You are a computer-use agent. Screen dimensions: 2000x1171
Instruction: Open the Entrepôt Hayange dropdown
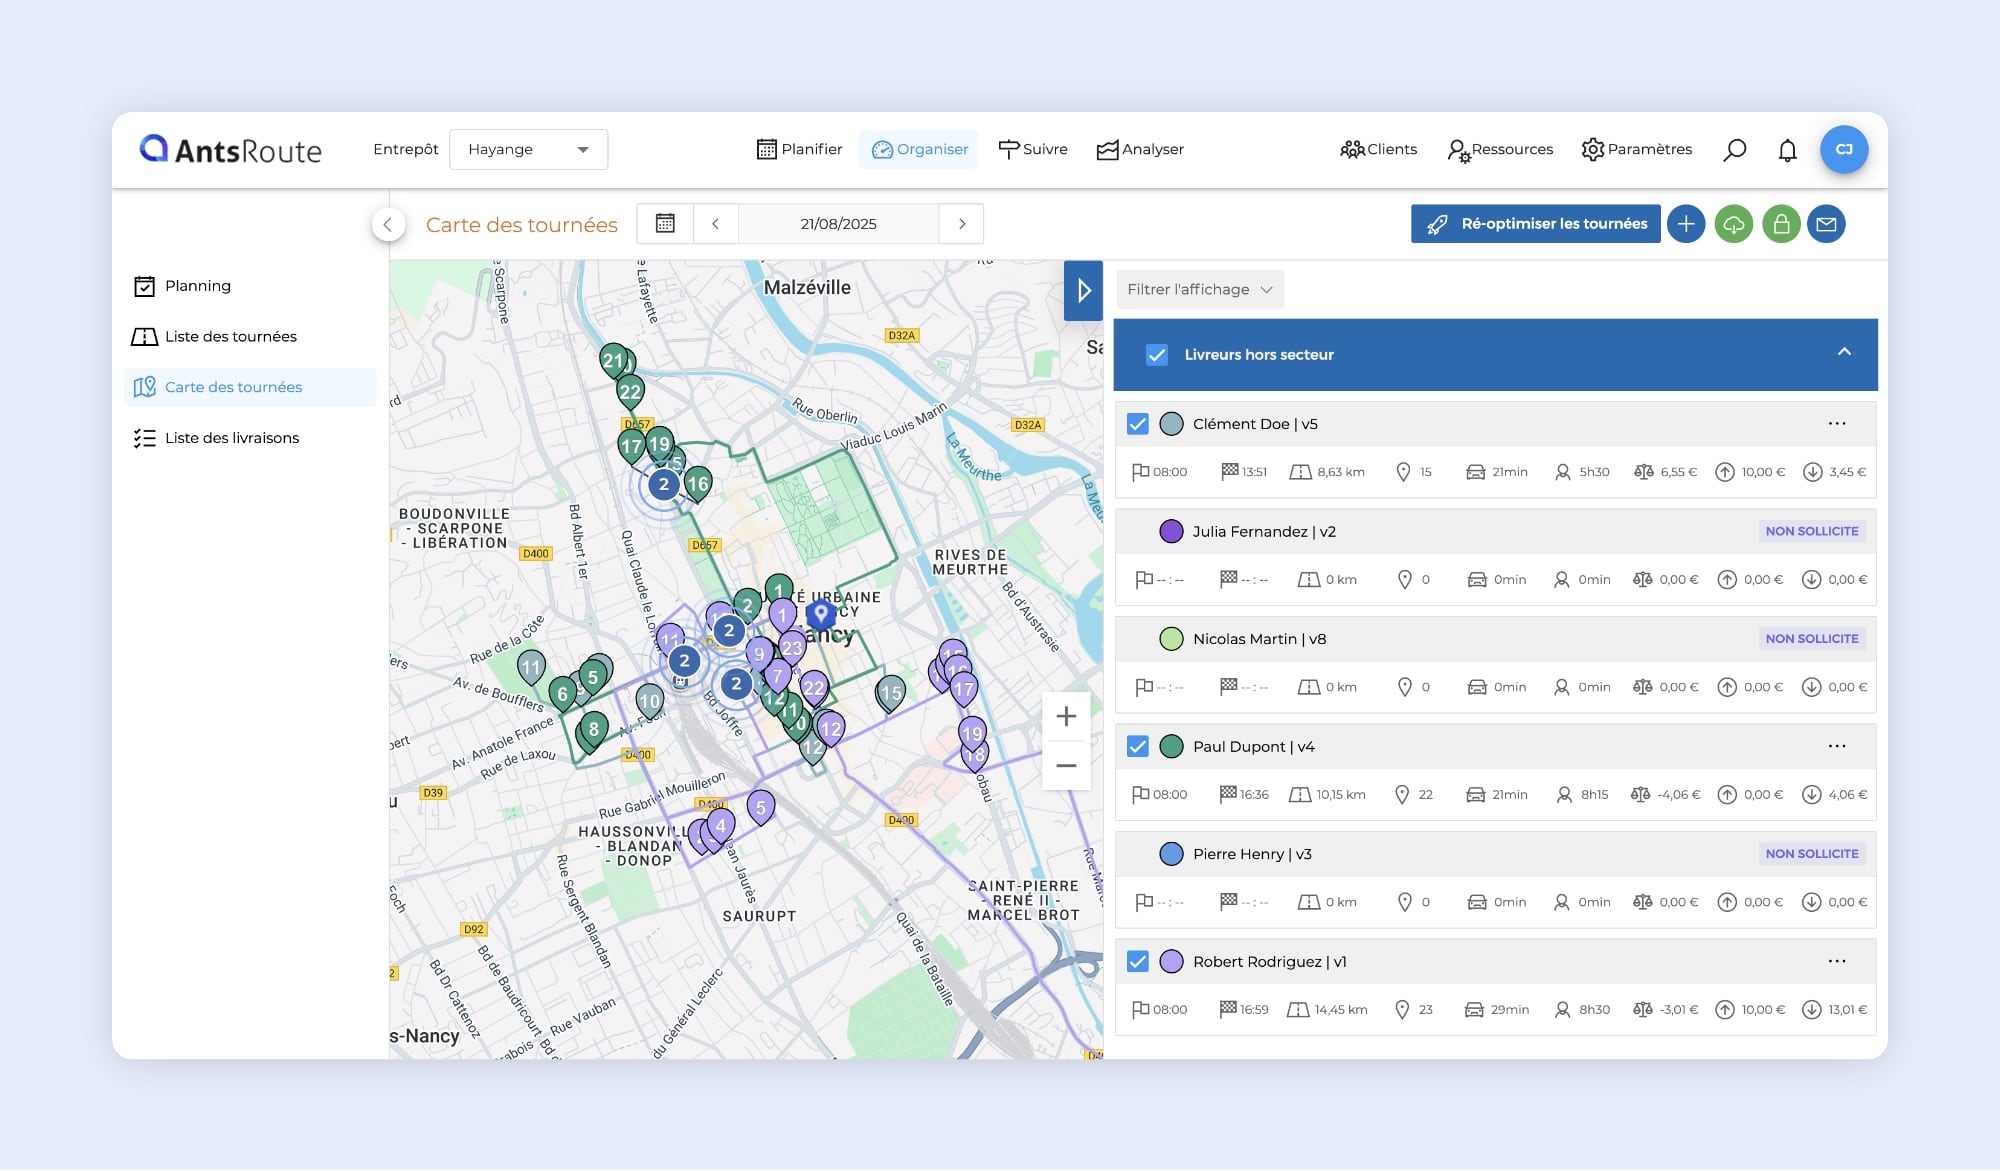pyautogui.click(x=528, y=150)
